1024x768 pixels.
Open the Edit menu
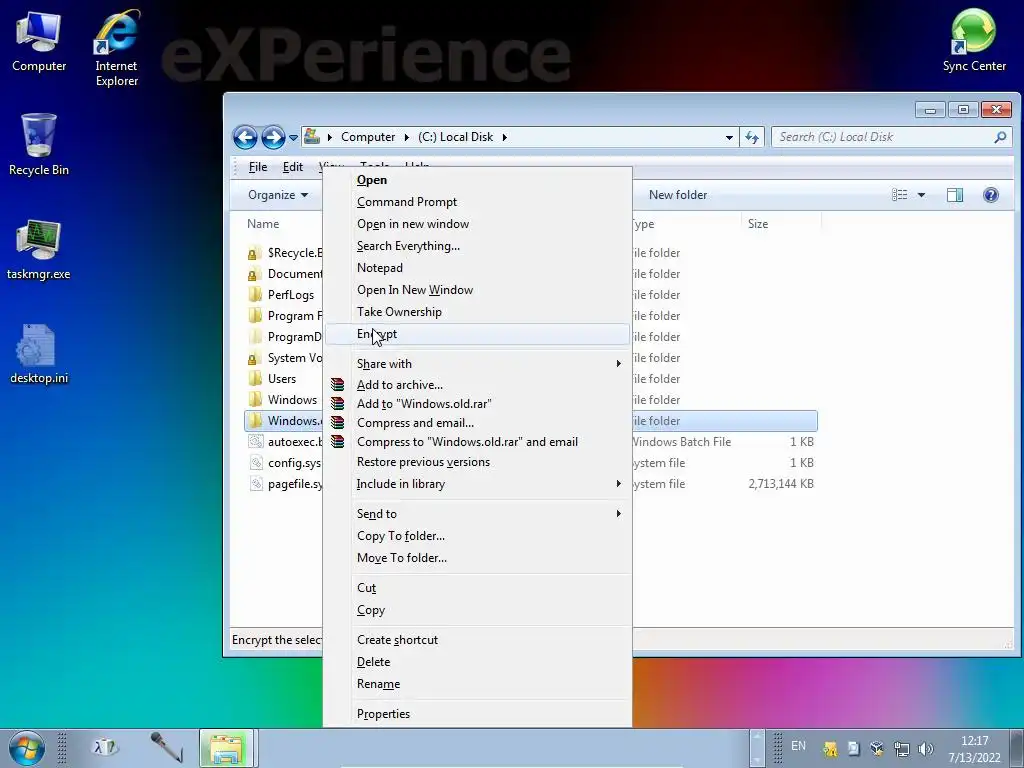click(293, 167)
